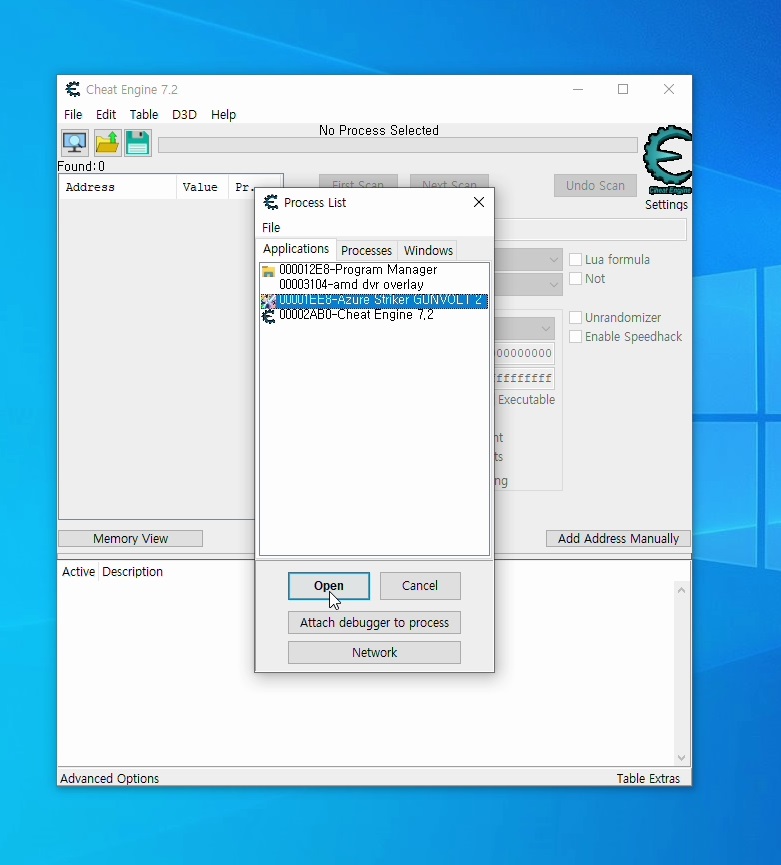Select the Program Manager folder icon entry
781x865 pixels.
point(269,271)
